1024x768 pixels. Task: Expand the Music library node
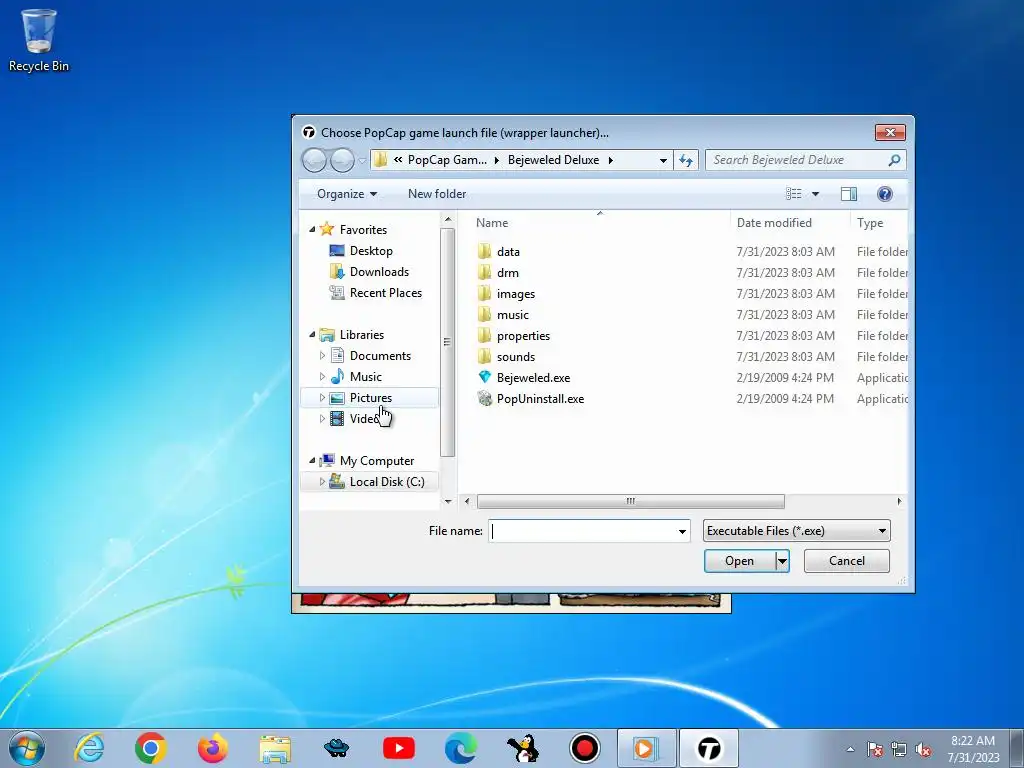[x=322, y=376]
